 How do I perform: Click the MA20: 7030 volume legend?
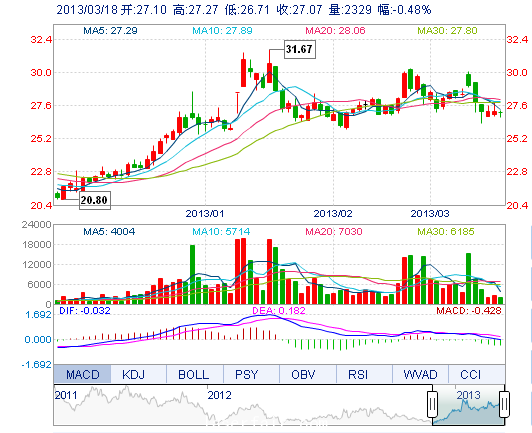point(334,231)
